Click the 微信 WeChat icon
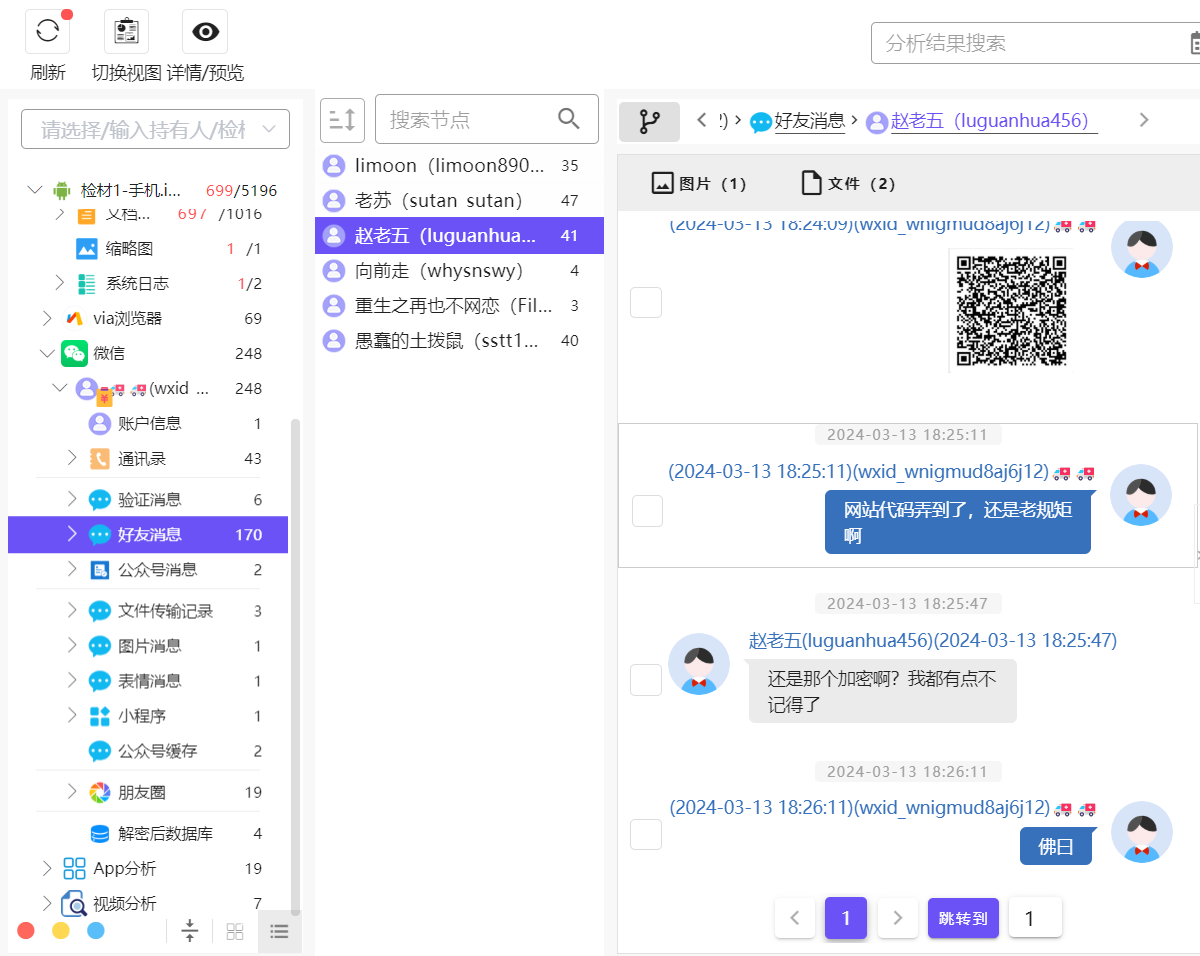This screenshot has height=956, width=1200. click(x=74, y=353)
